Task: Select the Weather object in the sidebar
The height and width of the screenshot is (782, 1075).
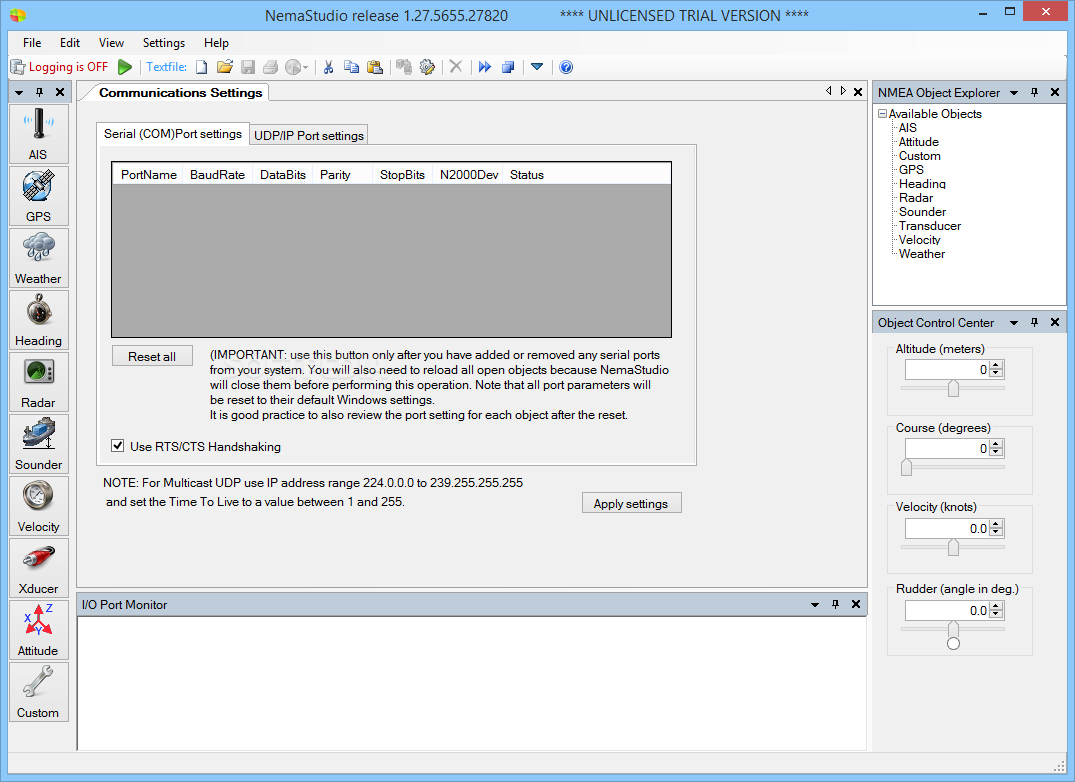Action: click(x=38, y=258)
